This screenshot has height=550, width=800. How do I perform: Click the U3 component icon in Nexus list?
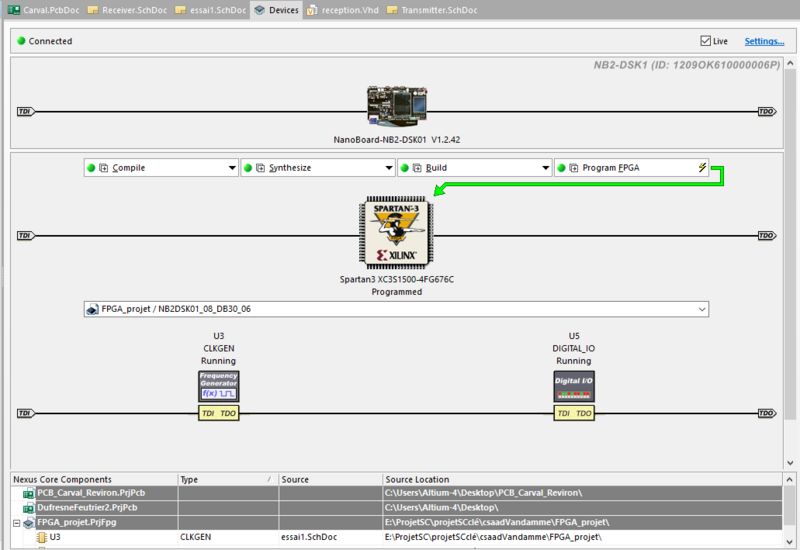[x=41, y=537]
